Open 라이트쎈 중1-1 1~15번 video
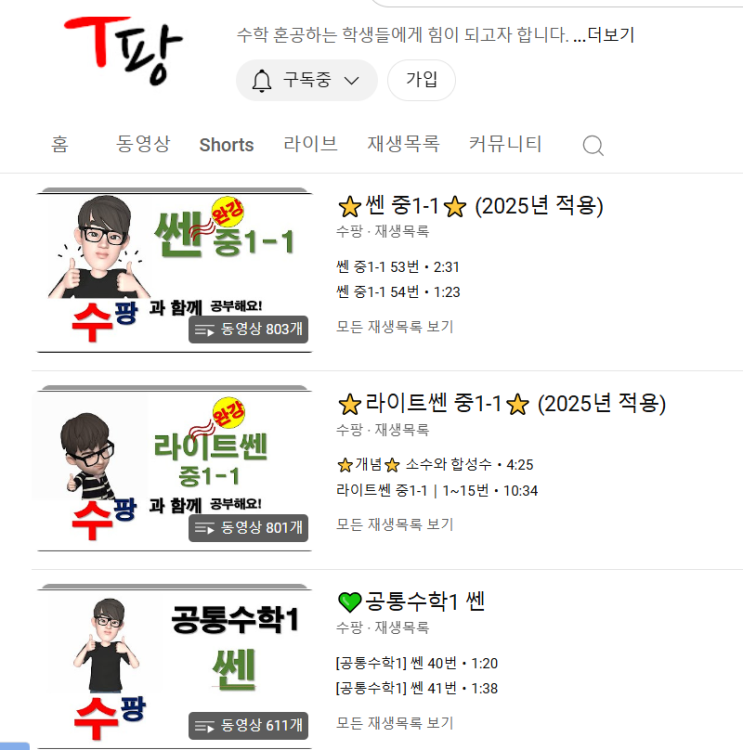 coord(437,491)
